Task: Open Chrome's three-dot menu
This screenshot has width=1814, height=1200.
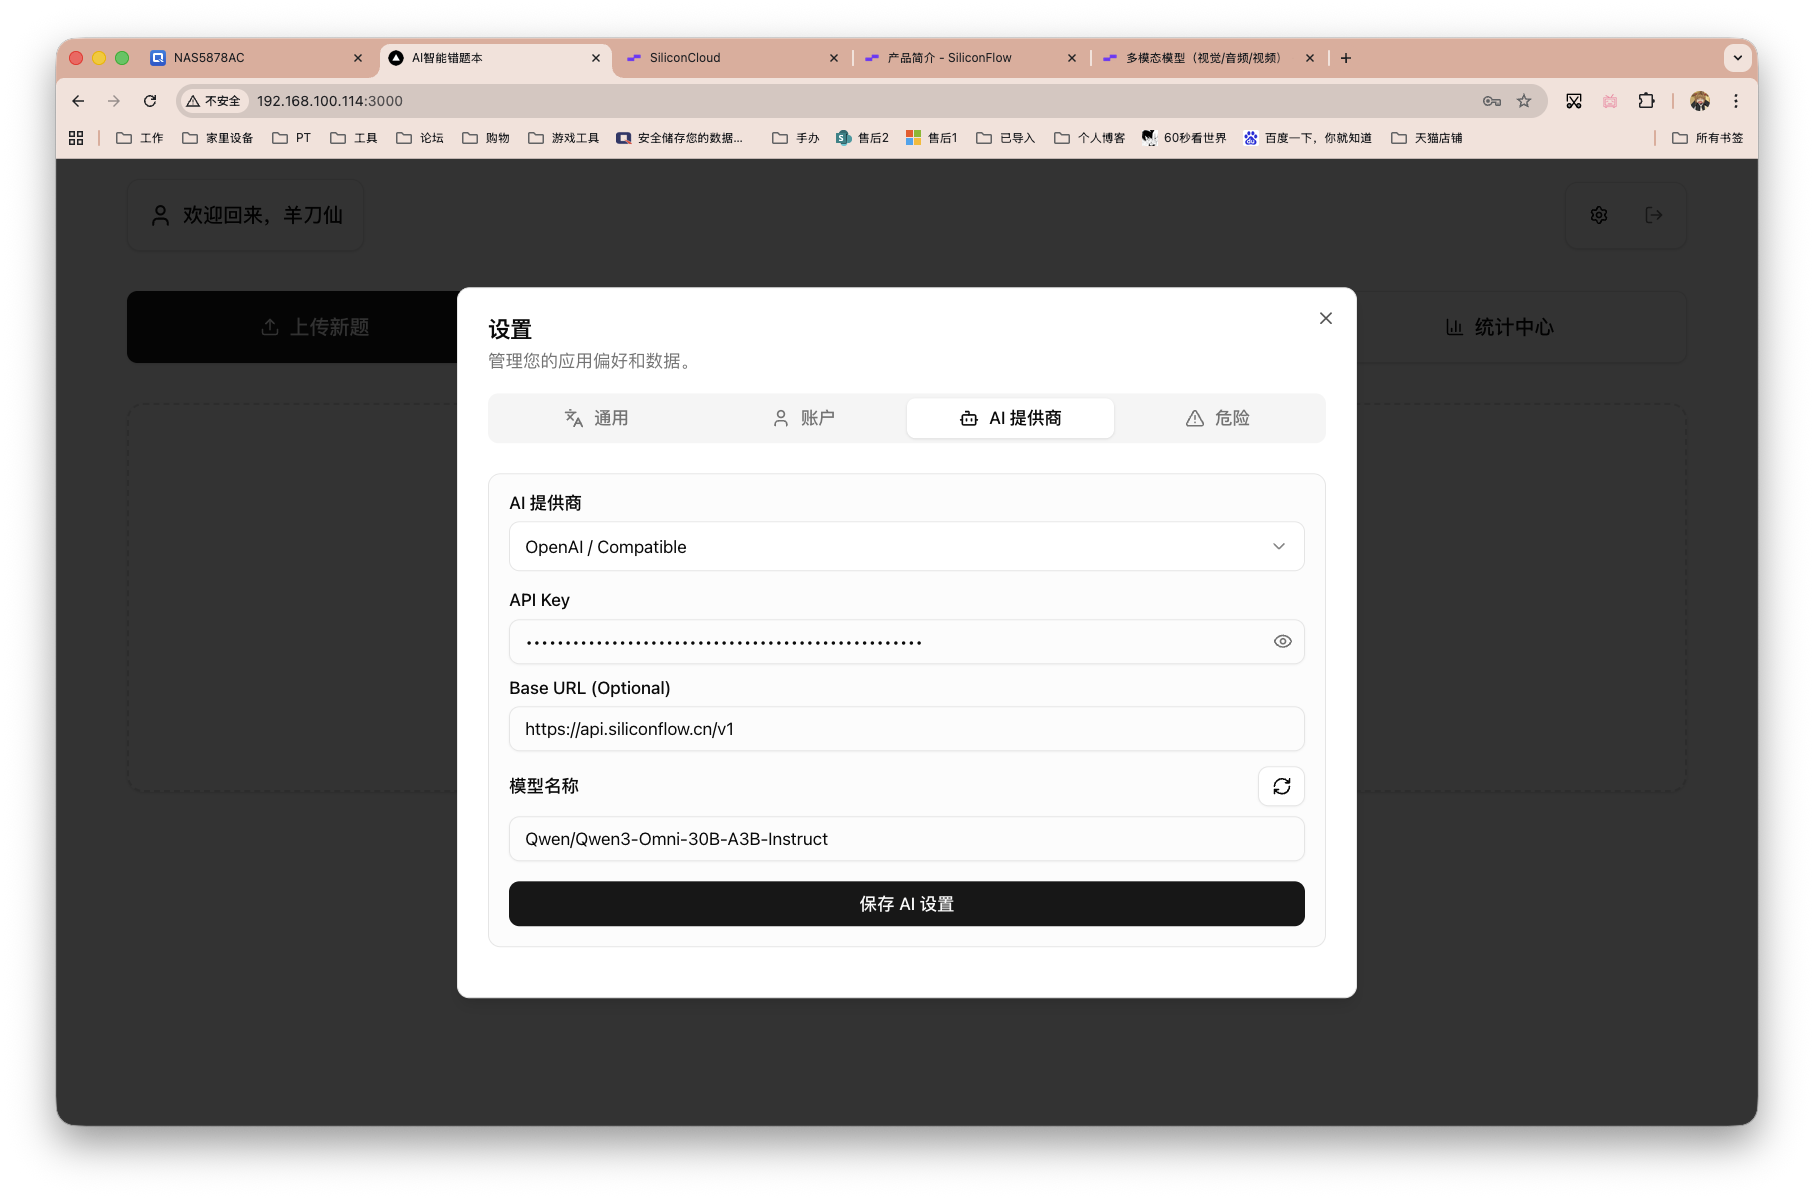Action: [1737, 101]
